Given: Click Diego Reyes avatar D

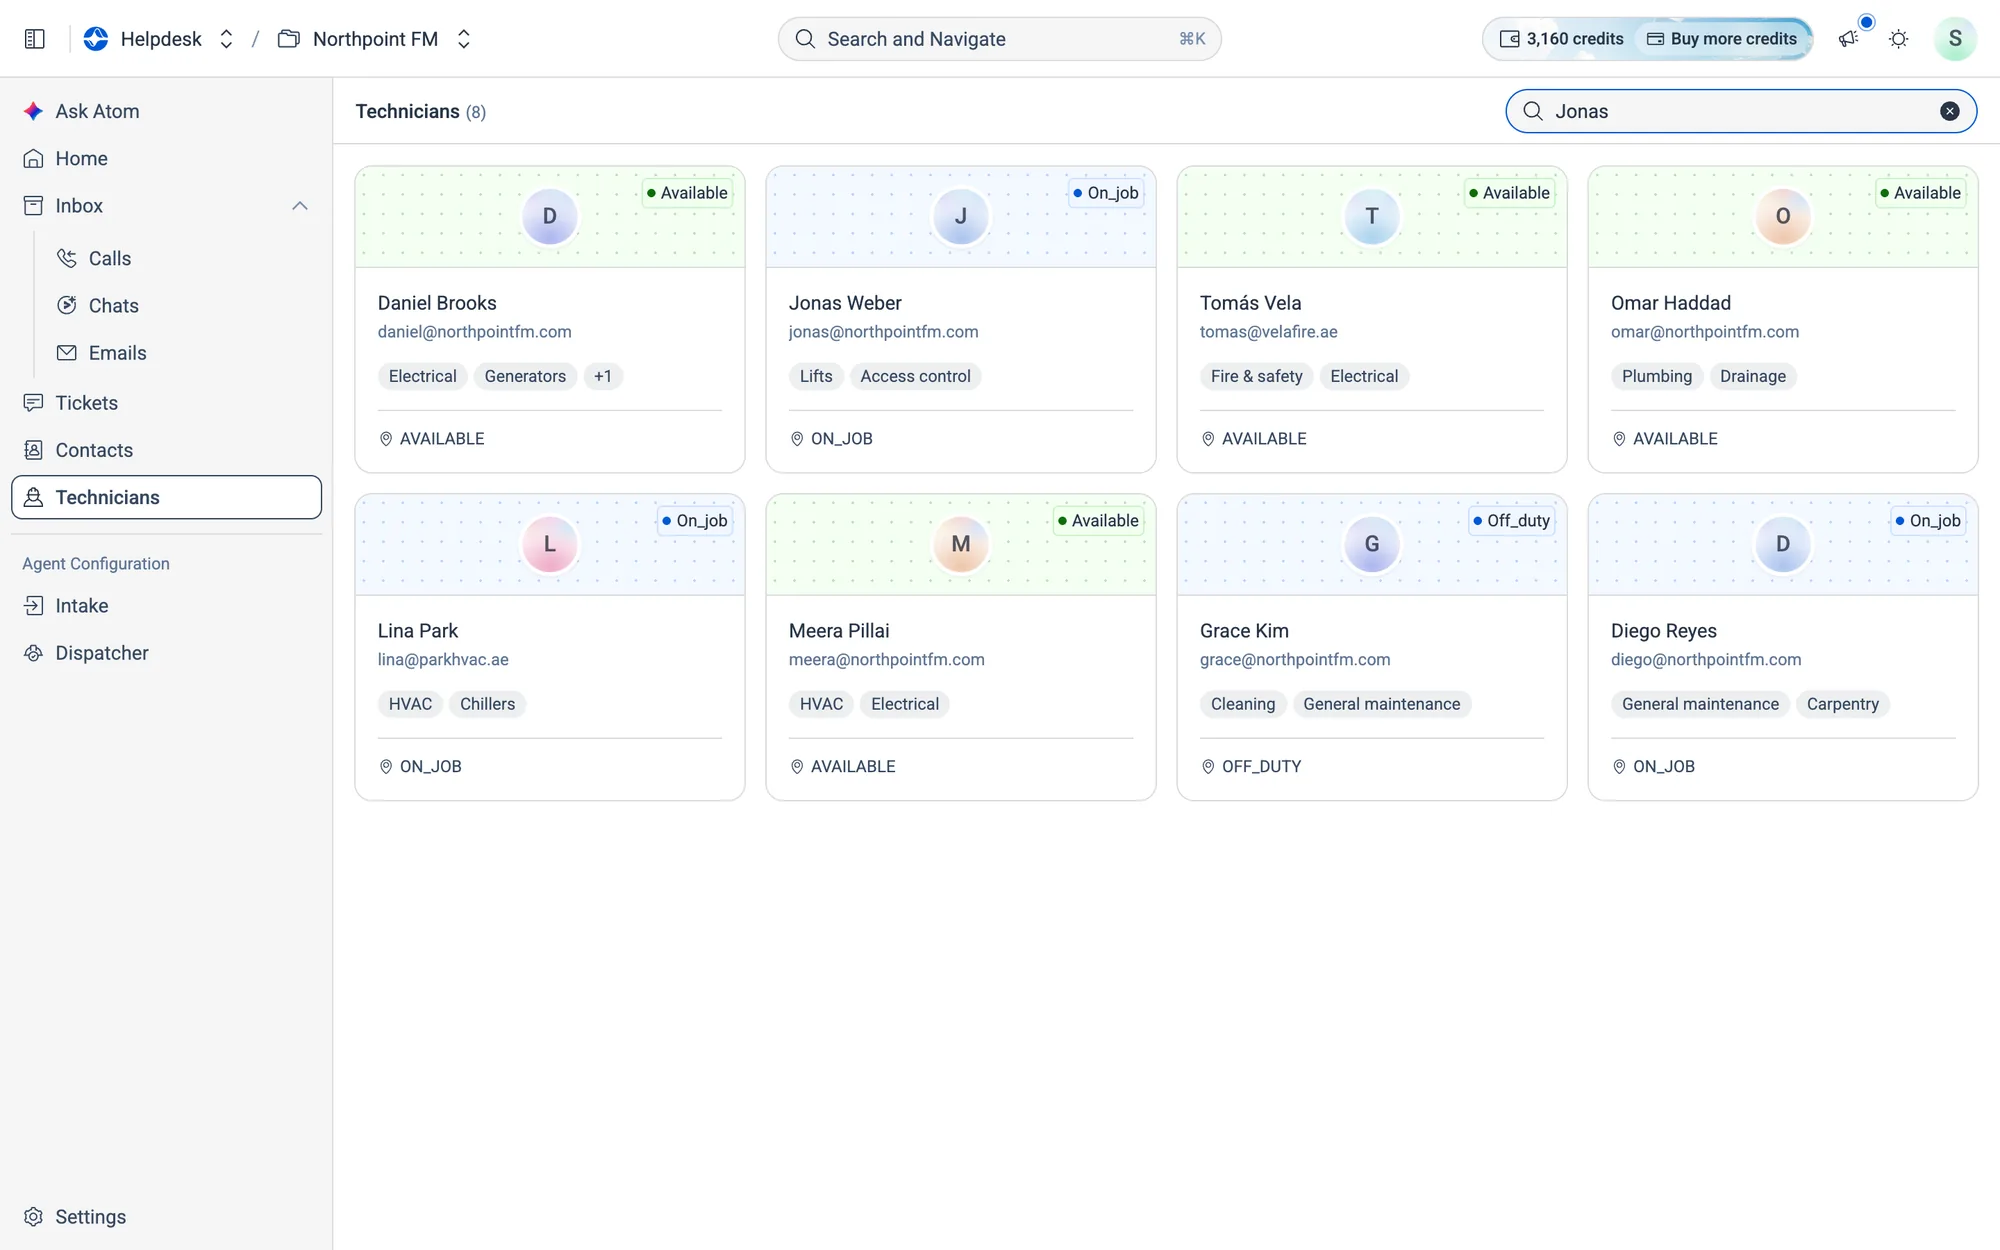Looking at the screenshot, I should pos(1782,544).
